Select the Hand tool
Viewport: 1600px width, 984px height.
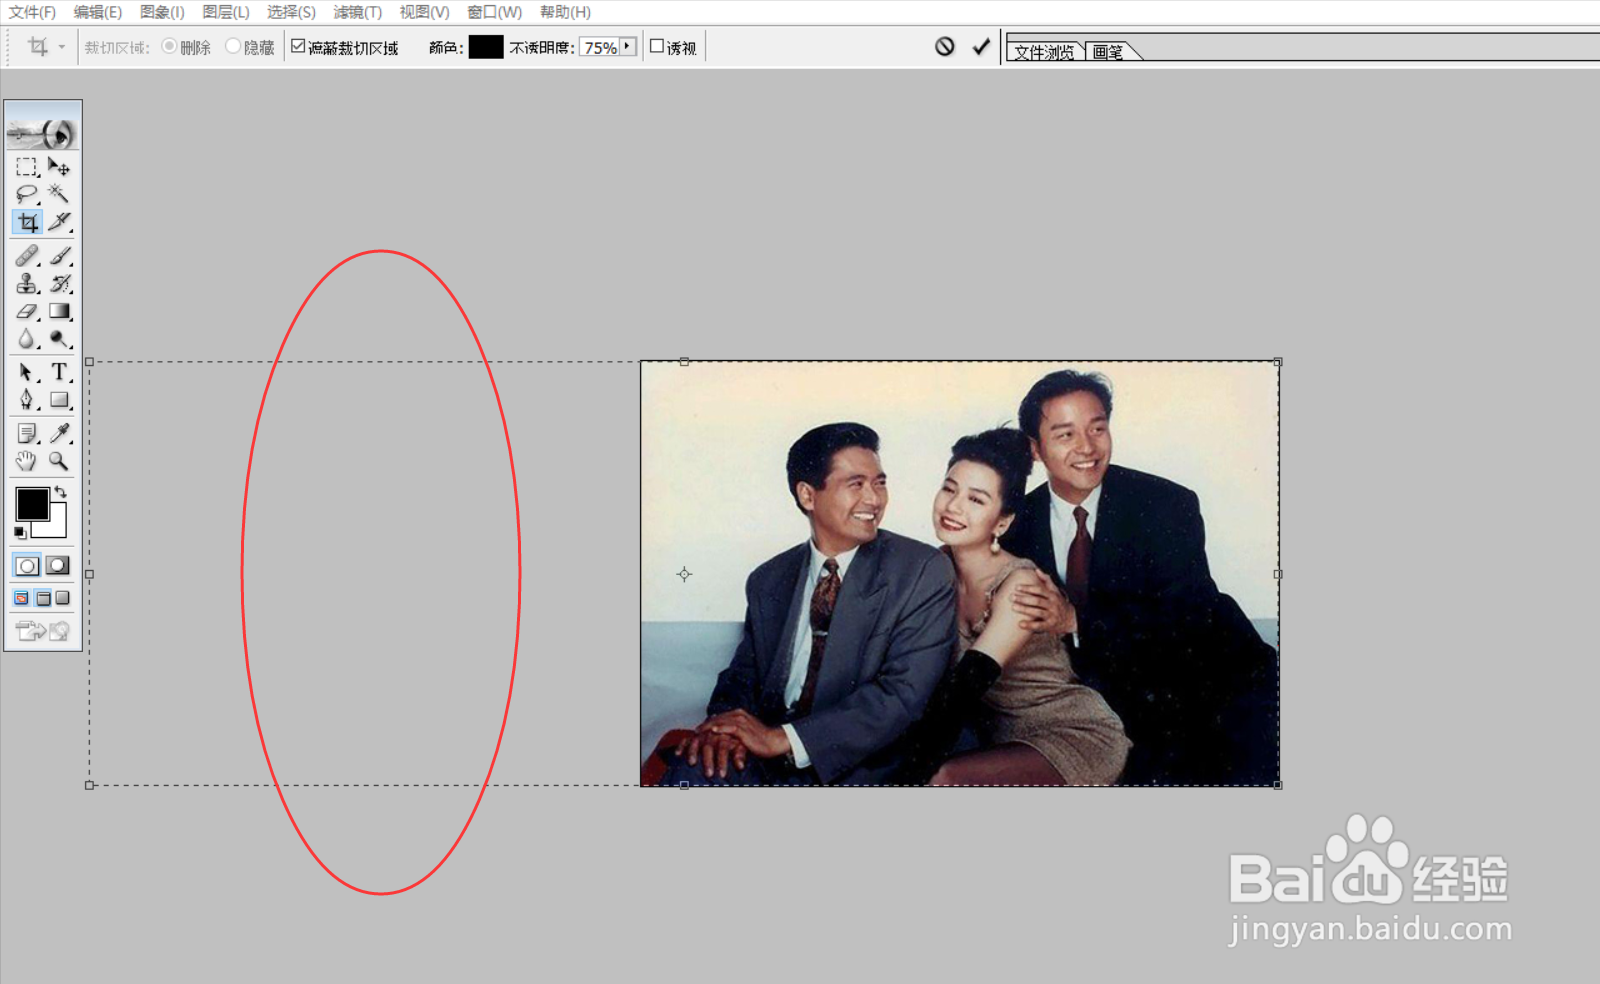coord(27,461)
